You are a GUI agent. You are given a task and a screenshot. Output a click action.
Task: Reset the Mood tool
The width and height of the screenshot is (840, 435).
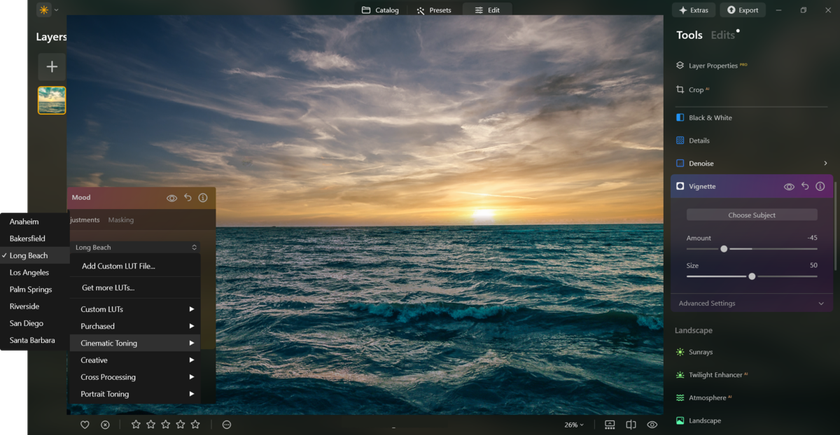point(188,198)
